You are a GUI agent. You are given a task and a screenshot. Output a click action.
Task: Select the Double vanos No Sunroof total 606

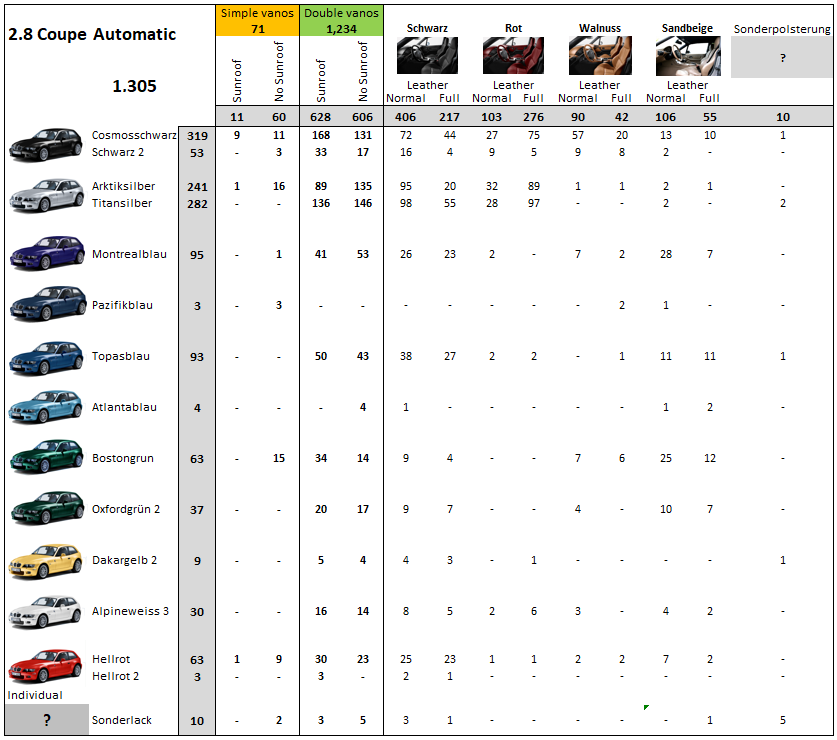point(362,117)
